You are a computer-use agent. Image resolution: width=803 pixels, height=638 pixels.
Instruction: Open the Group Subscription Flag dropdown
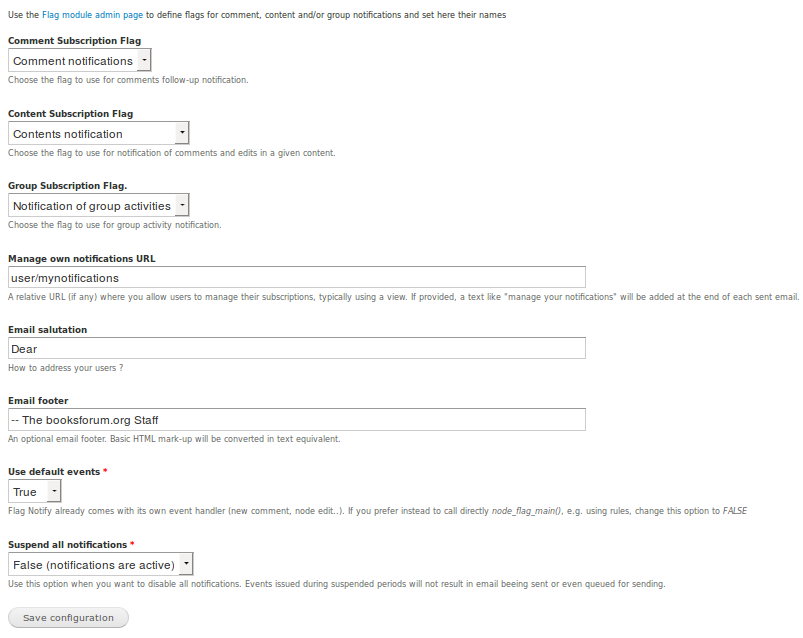(x=98, y=205)
